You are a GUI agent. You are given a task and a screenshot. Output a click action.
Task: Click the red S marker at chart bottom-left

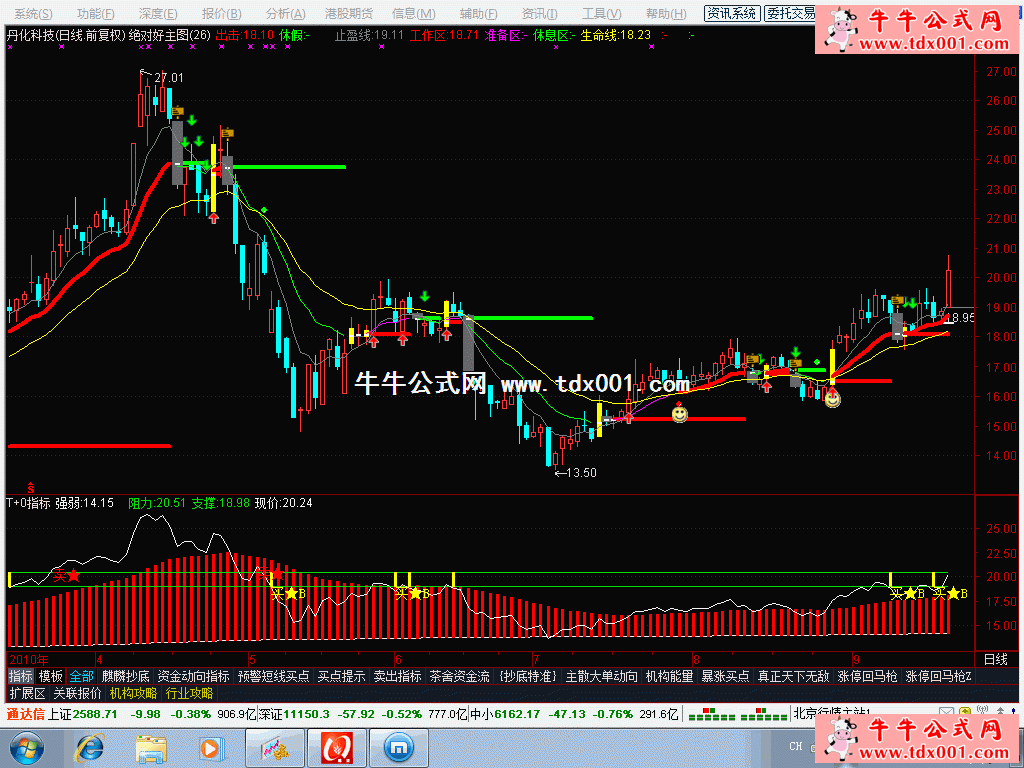click(x=31, y=487)
